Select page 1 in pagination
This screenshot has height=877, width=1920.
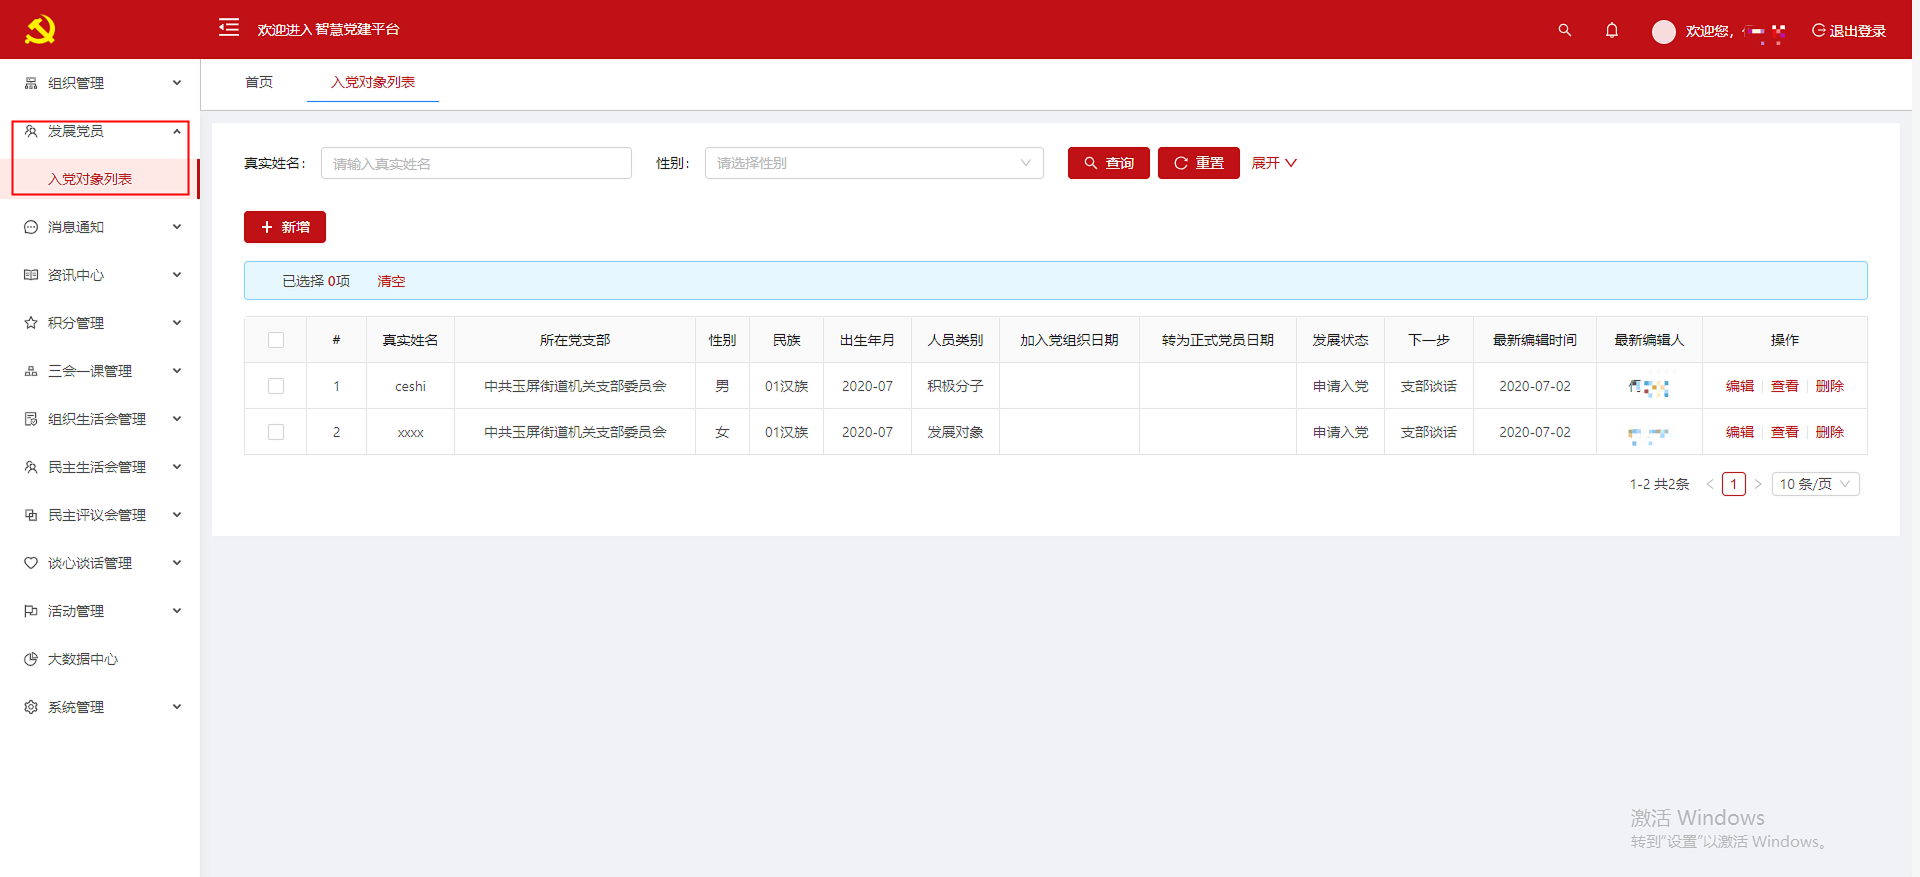(1734, 484)
